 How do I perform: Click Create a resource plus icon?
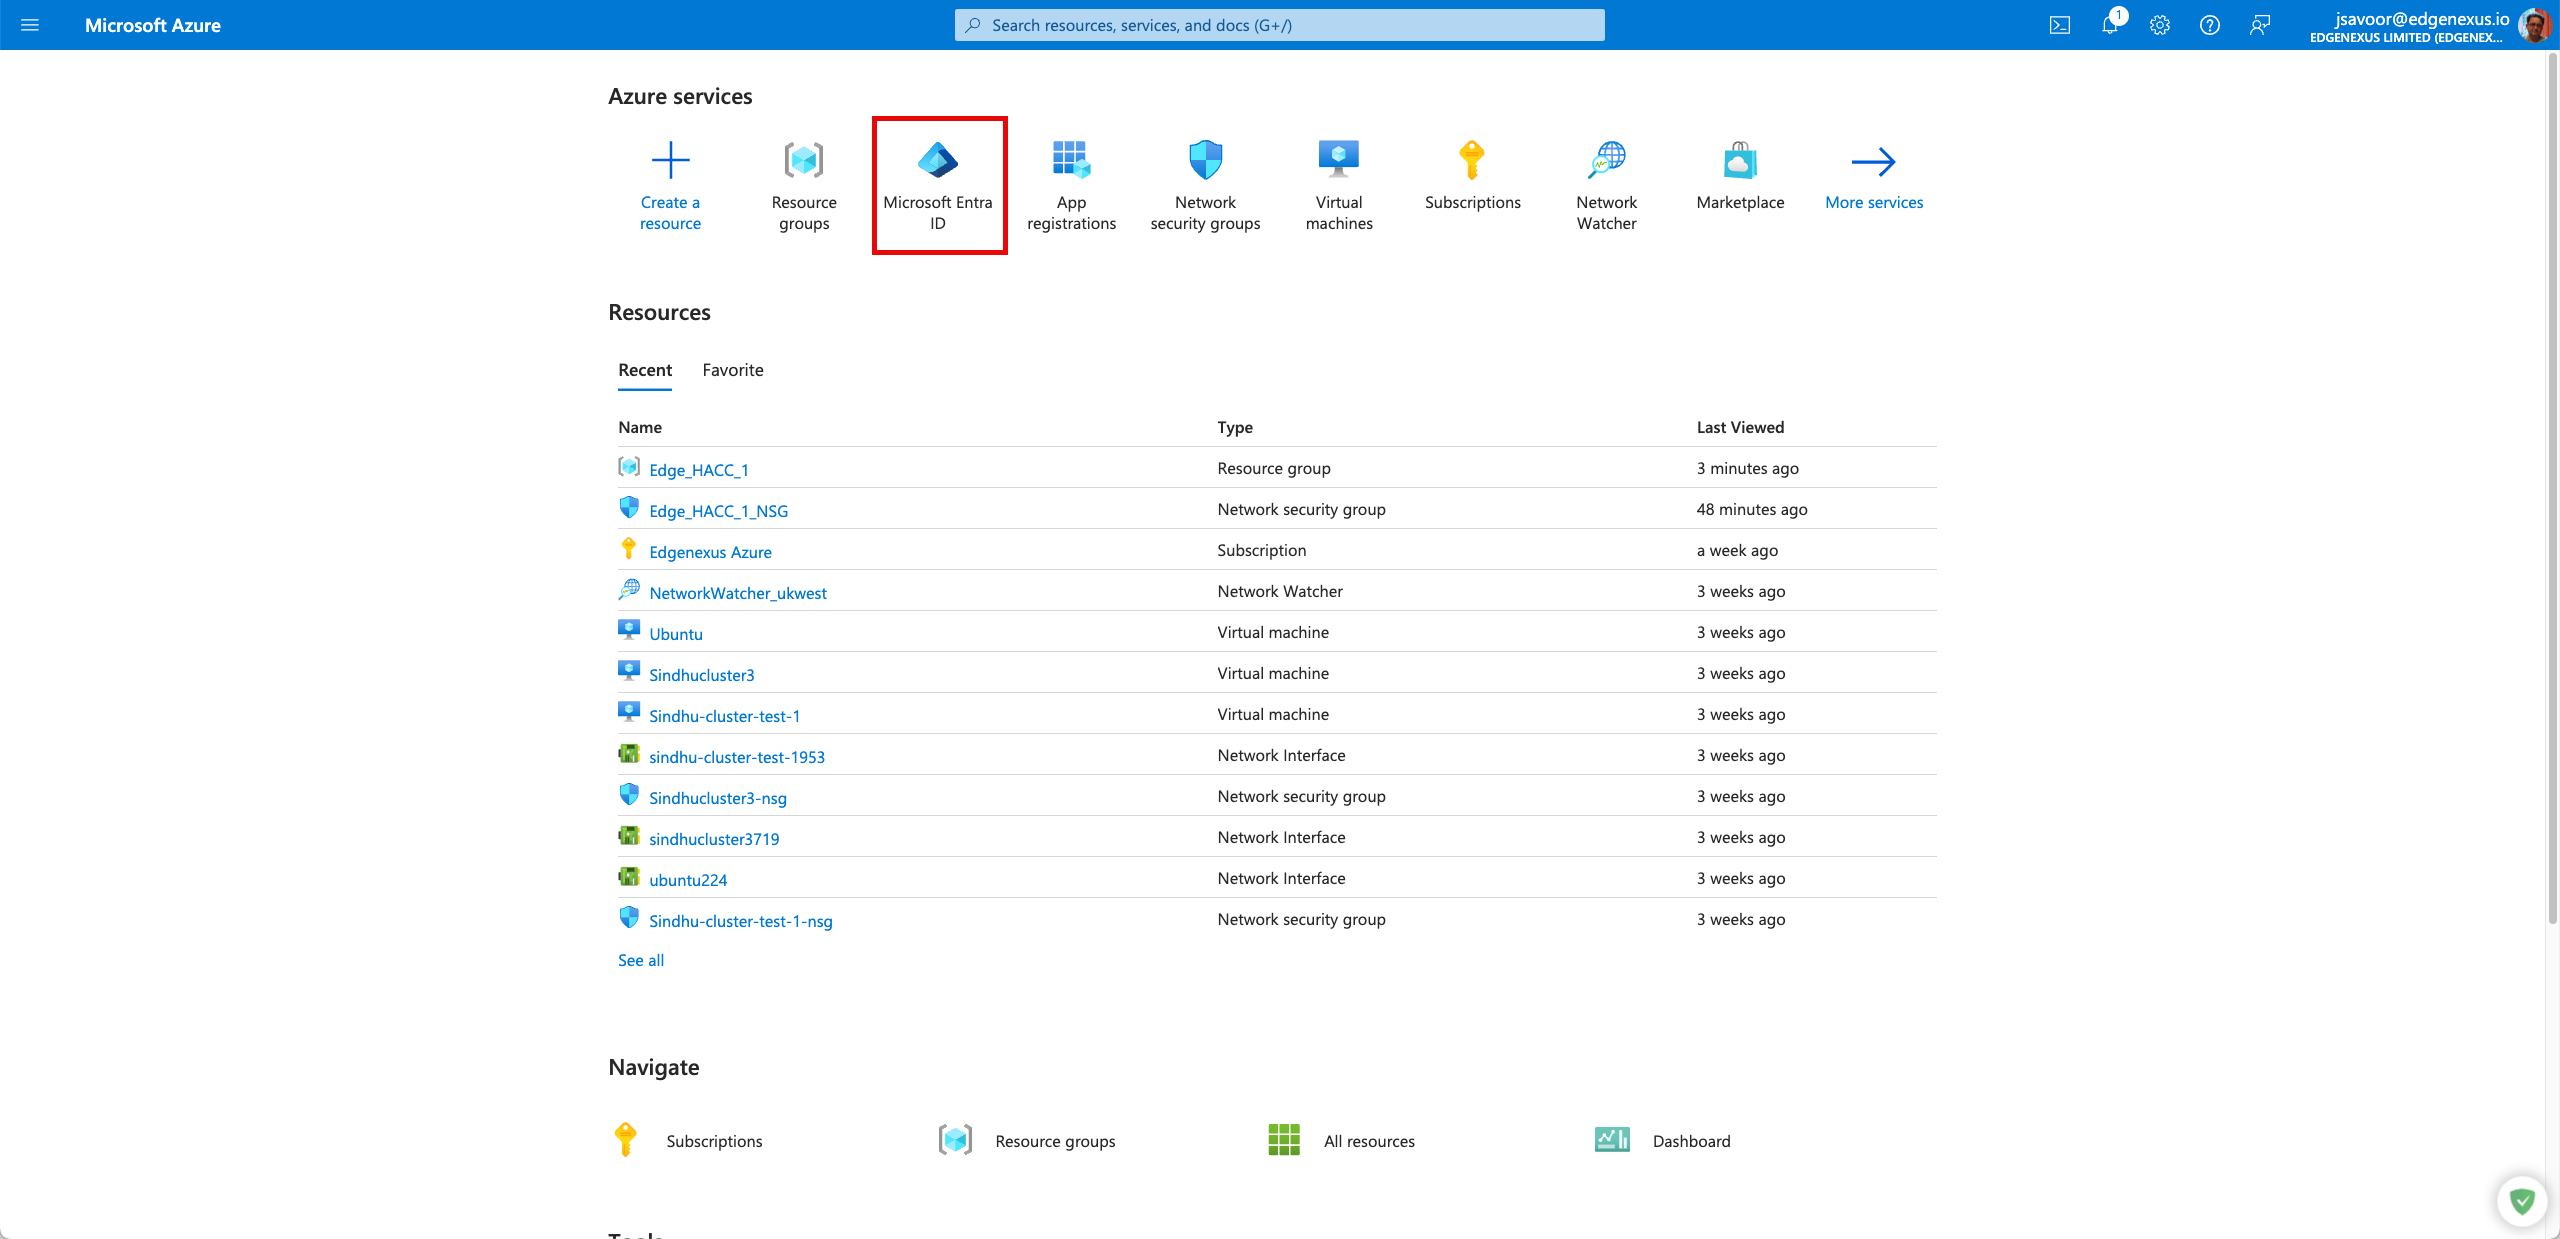(x=670, y=160)
